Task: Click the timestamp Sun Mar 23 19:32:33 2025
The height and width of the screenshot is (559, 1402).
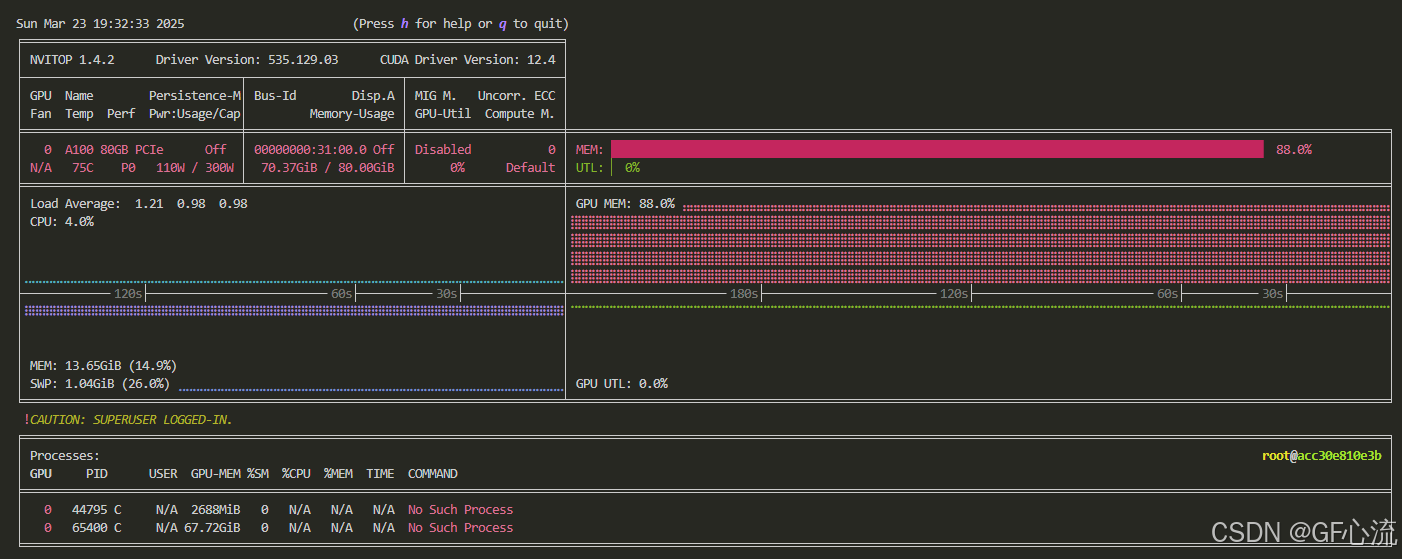Action: pyautogui.click(x=100, y=23)
